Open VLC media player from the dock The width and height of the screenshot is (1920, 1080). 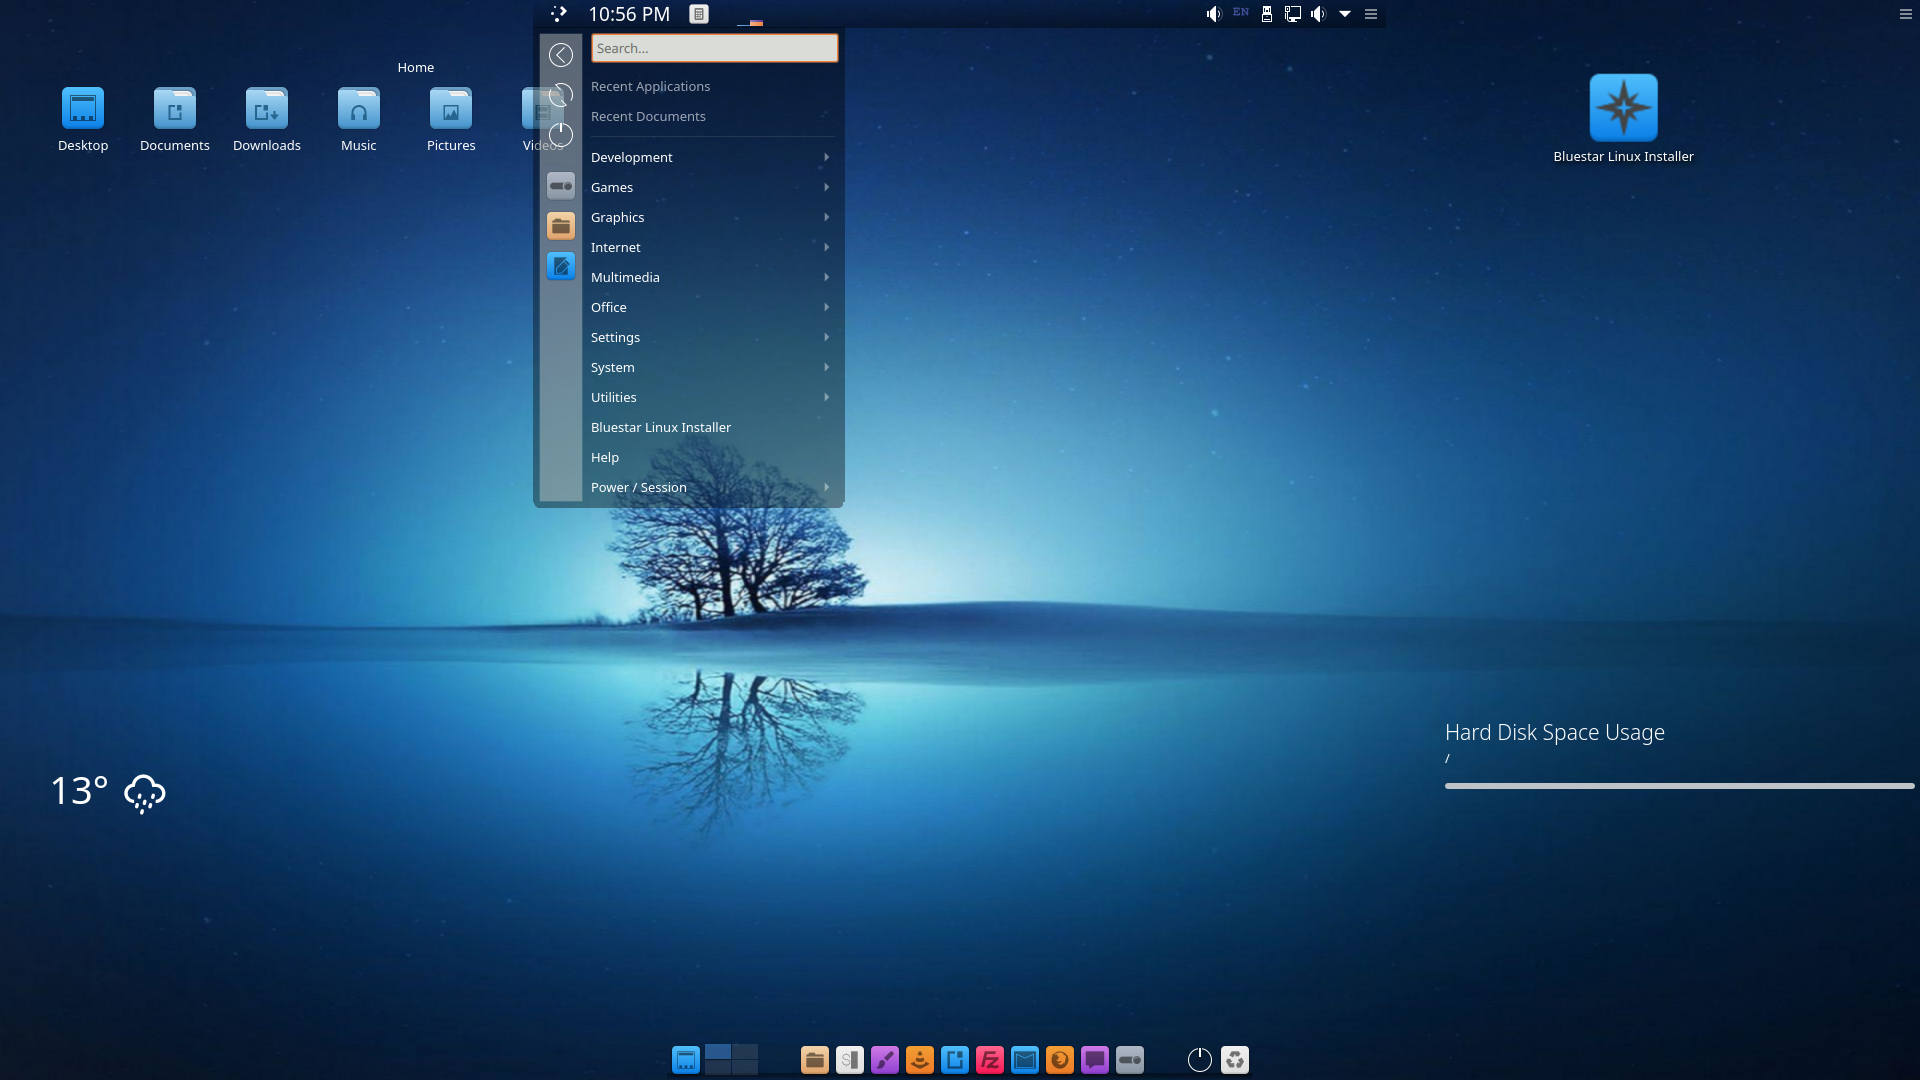tap(920, 1060)
